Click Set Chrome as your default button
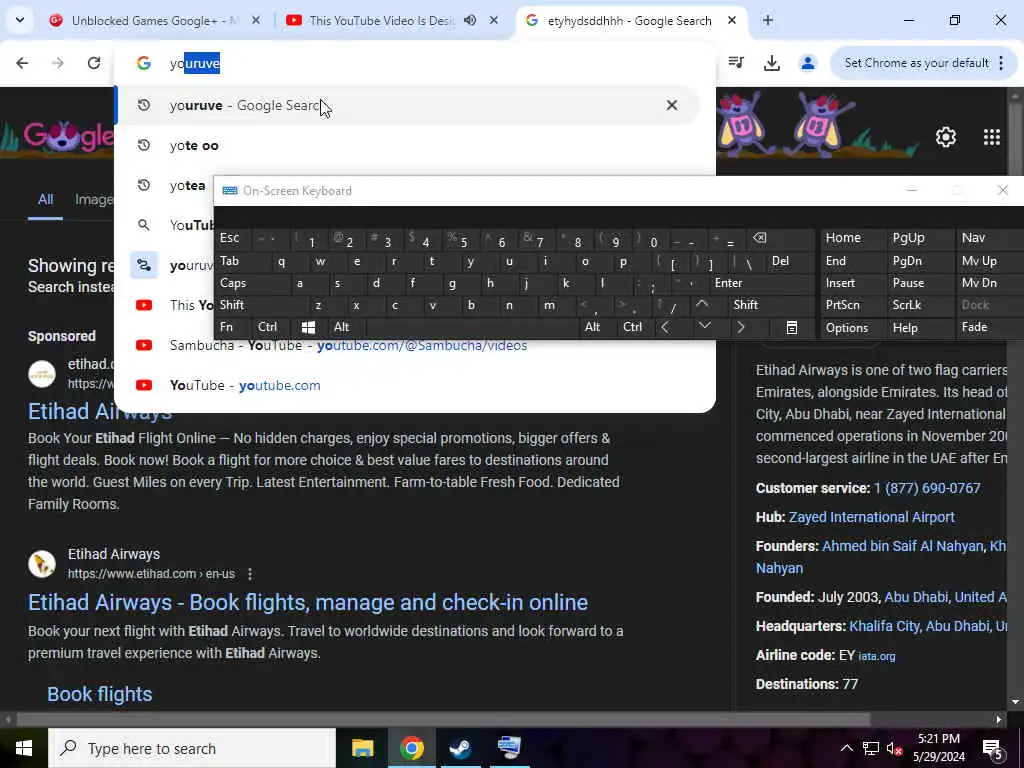The height and width of the screenshot is (768, 1024). (x=916, y=63)
